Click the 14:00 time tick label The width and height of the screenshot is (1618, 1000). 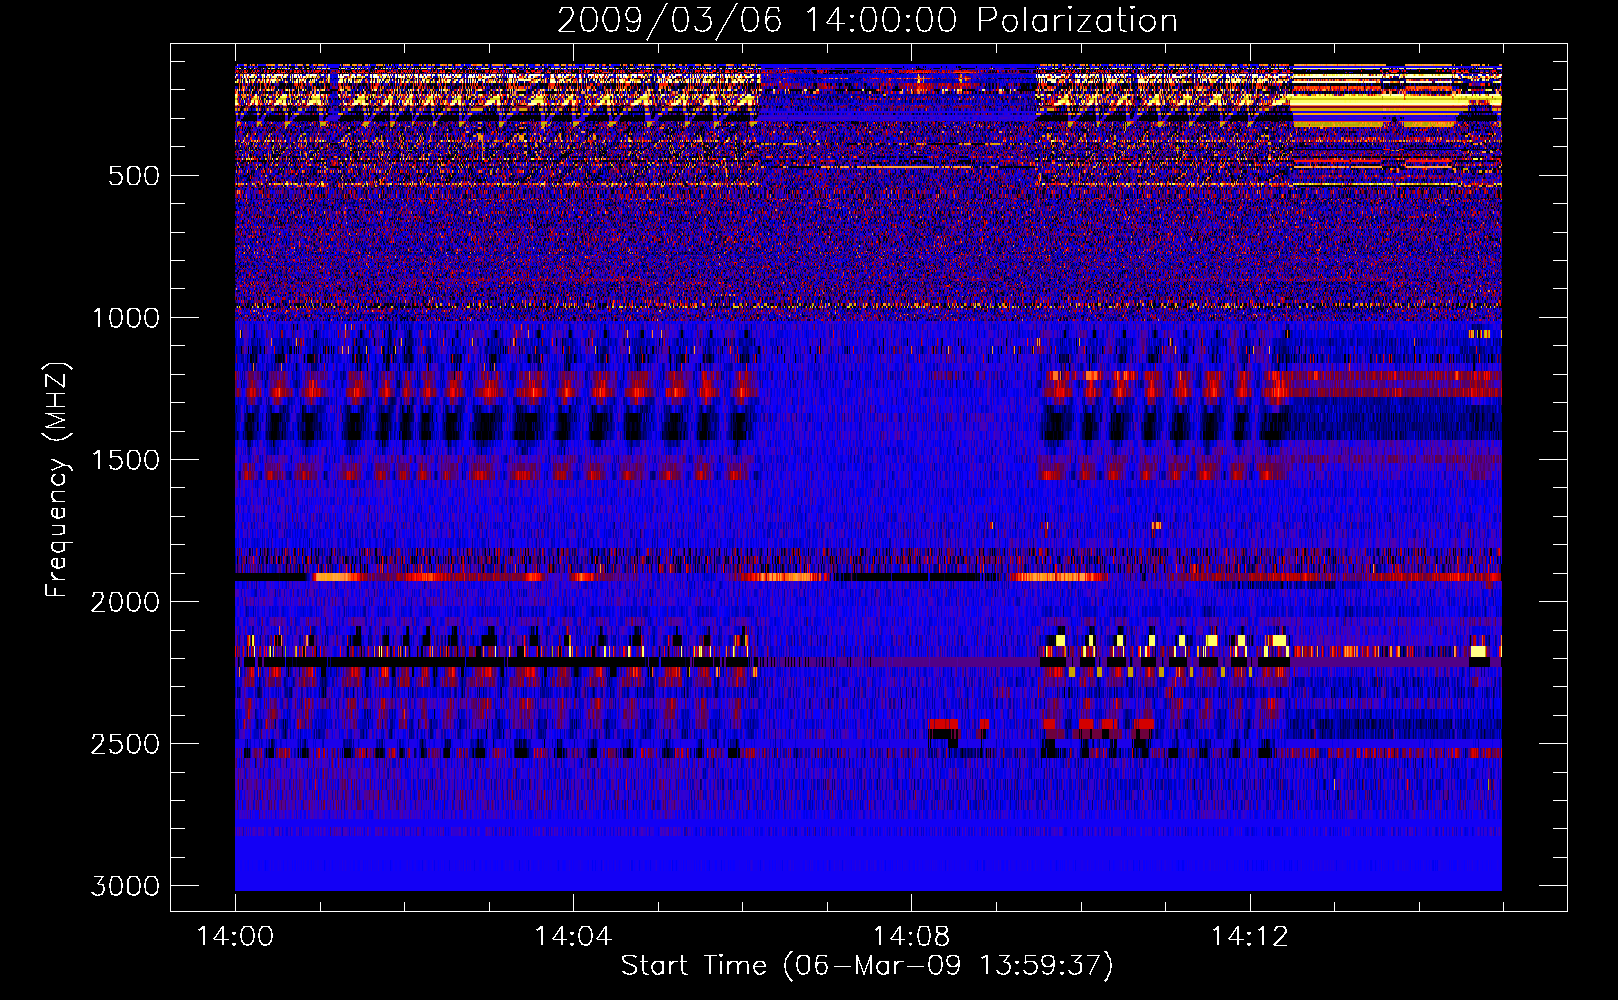[235, 937]
